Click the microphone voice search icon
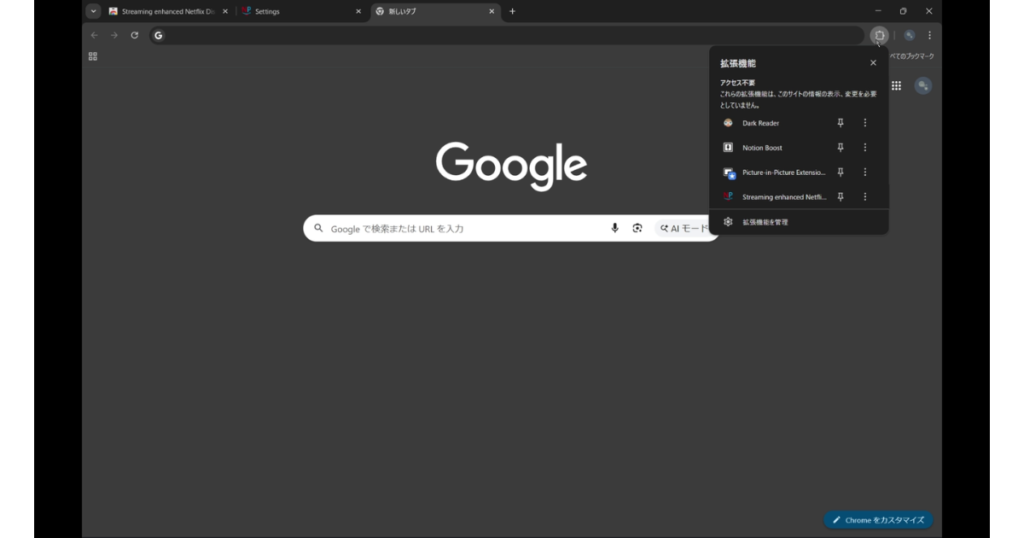Screen dimensions: 1024x538 (x=615, y=228)
